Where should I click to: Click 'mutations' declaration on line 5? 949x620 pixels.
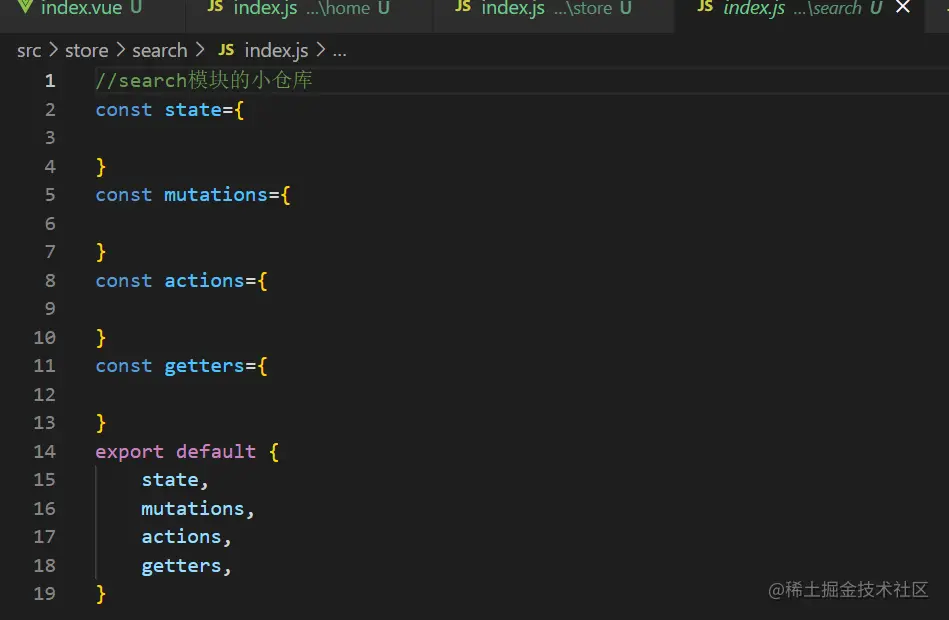pyautogui.click(x=216, y=195)
